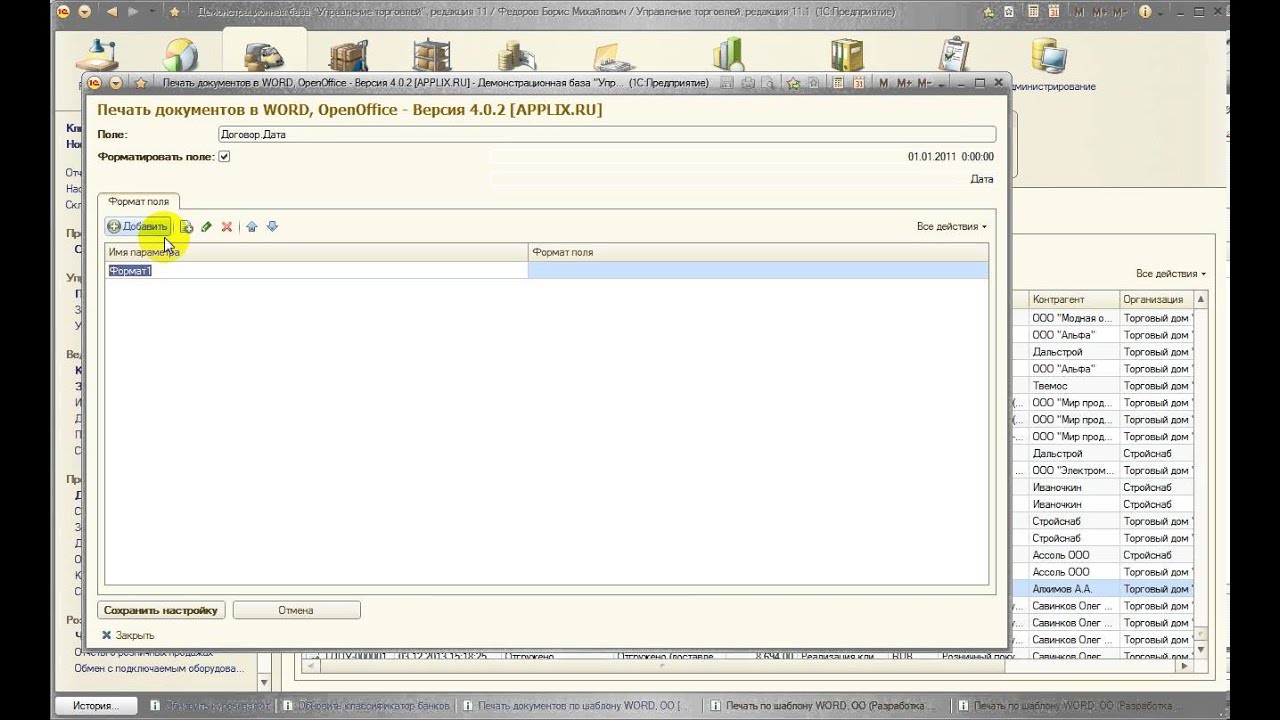Screen dimensions: 1280x720
Task: Click the forward arrow in main window title bar
Action: click(136, 12)
